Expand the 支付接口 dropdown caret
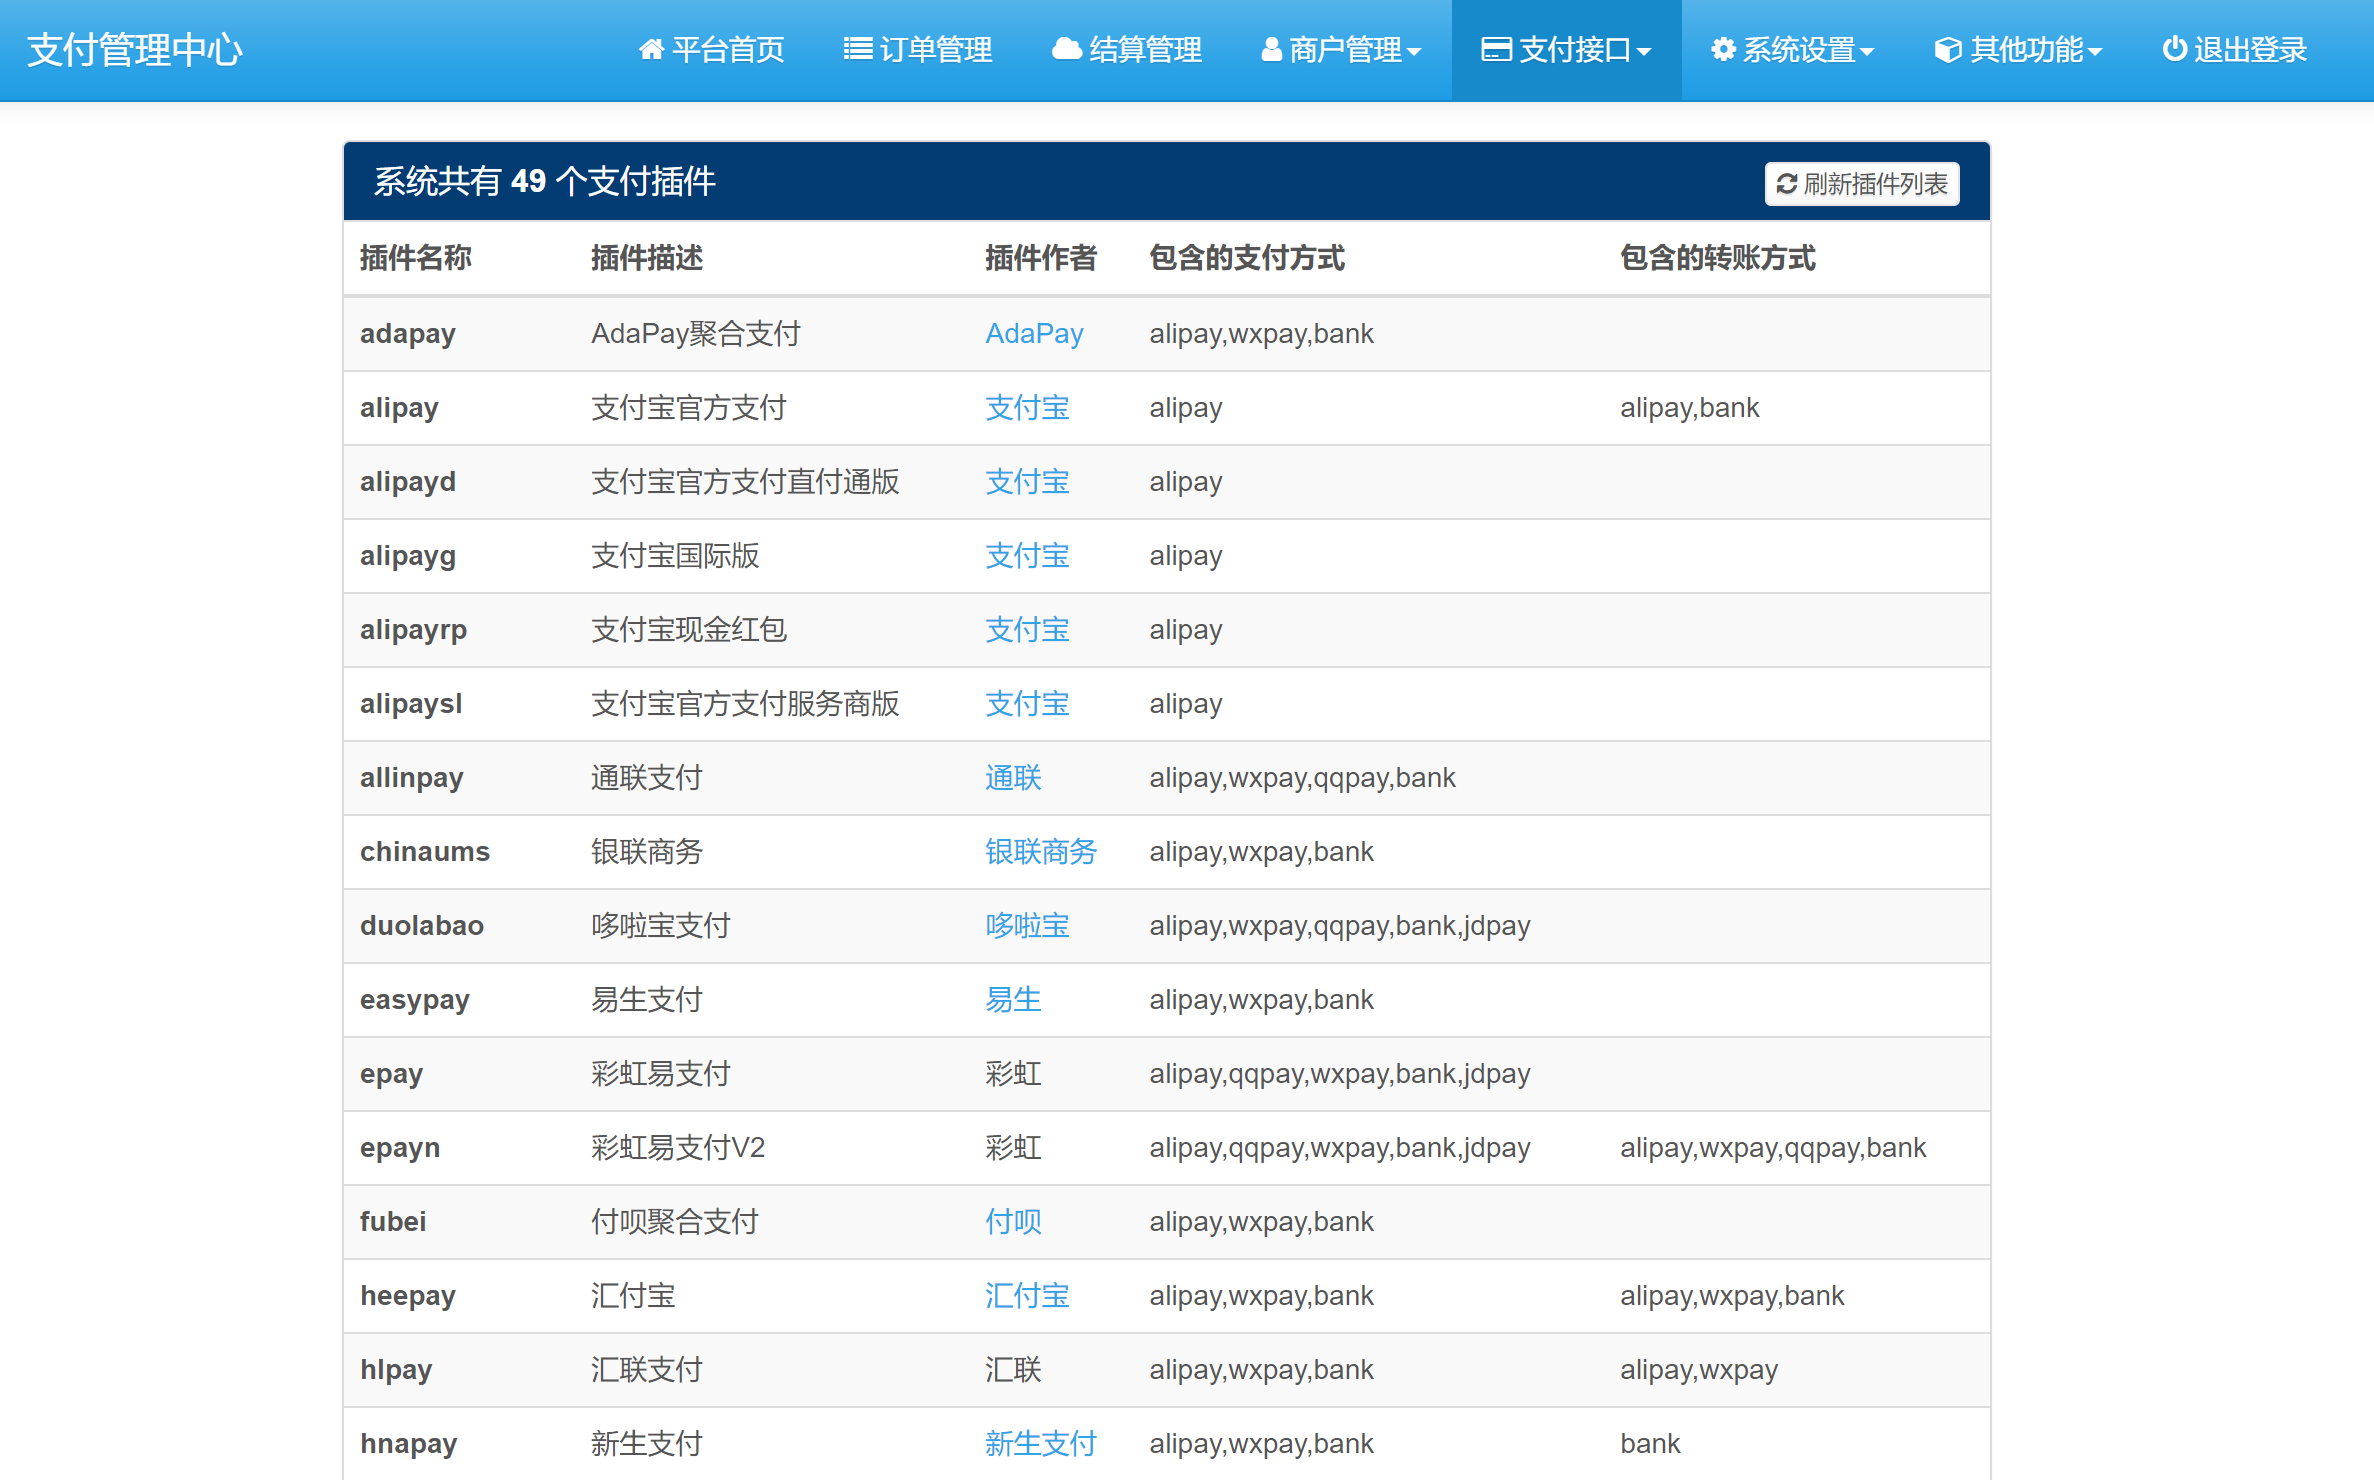This screenshot has width=2374, height=1480. (1643, 51)
